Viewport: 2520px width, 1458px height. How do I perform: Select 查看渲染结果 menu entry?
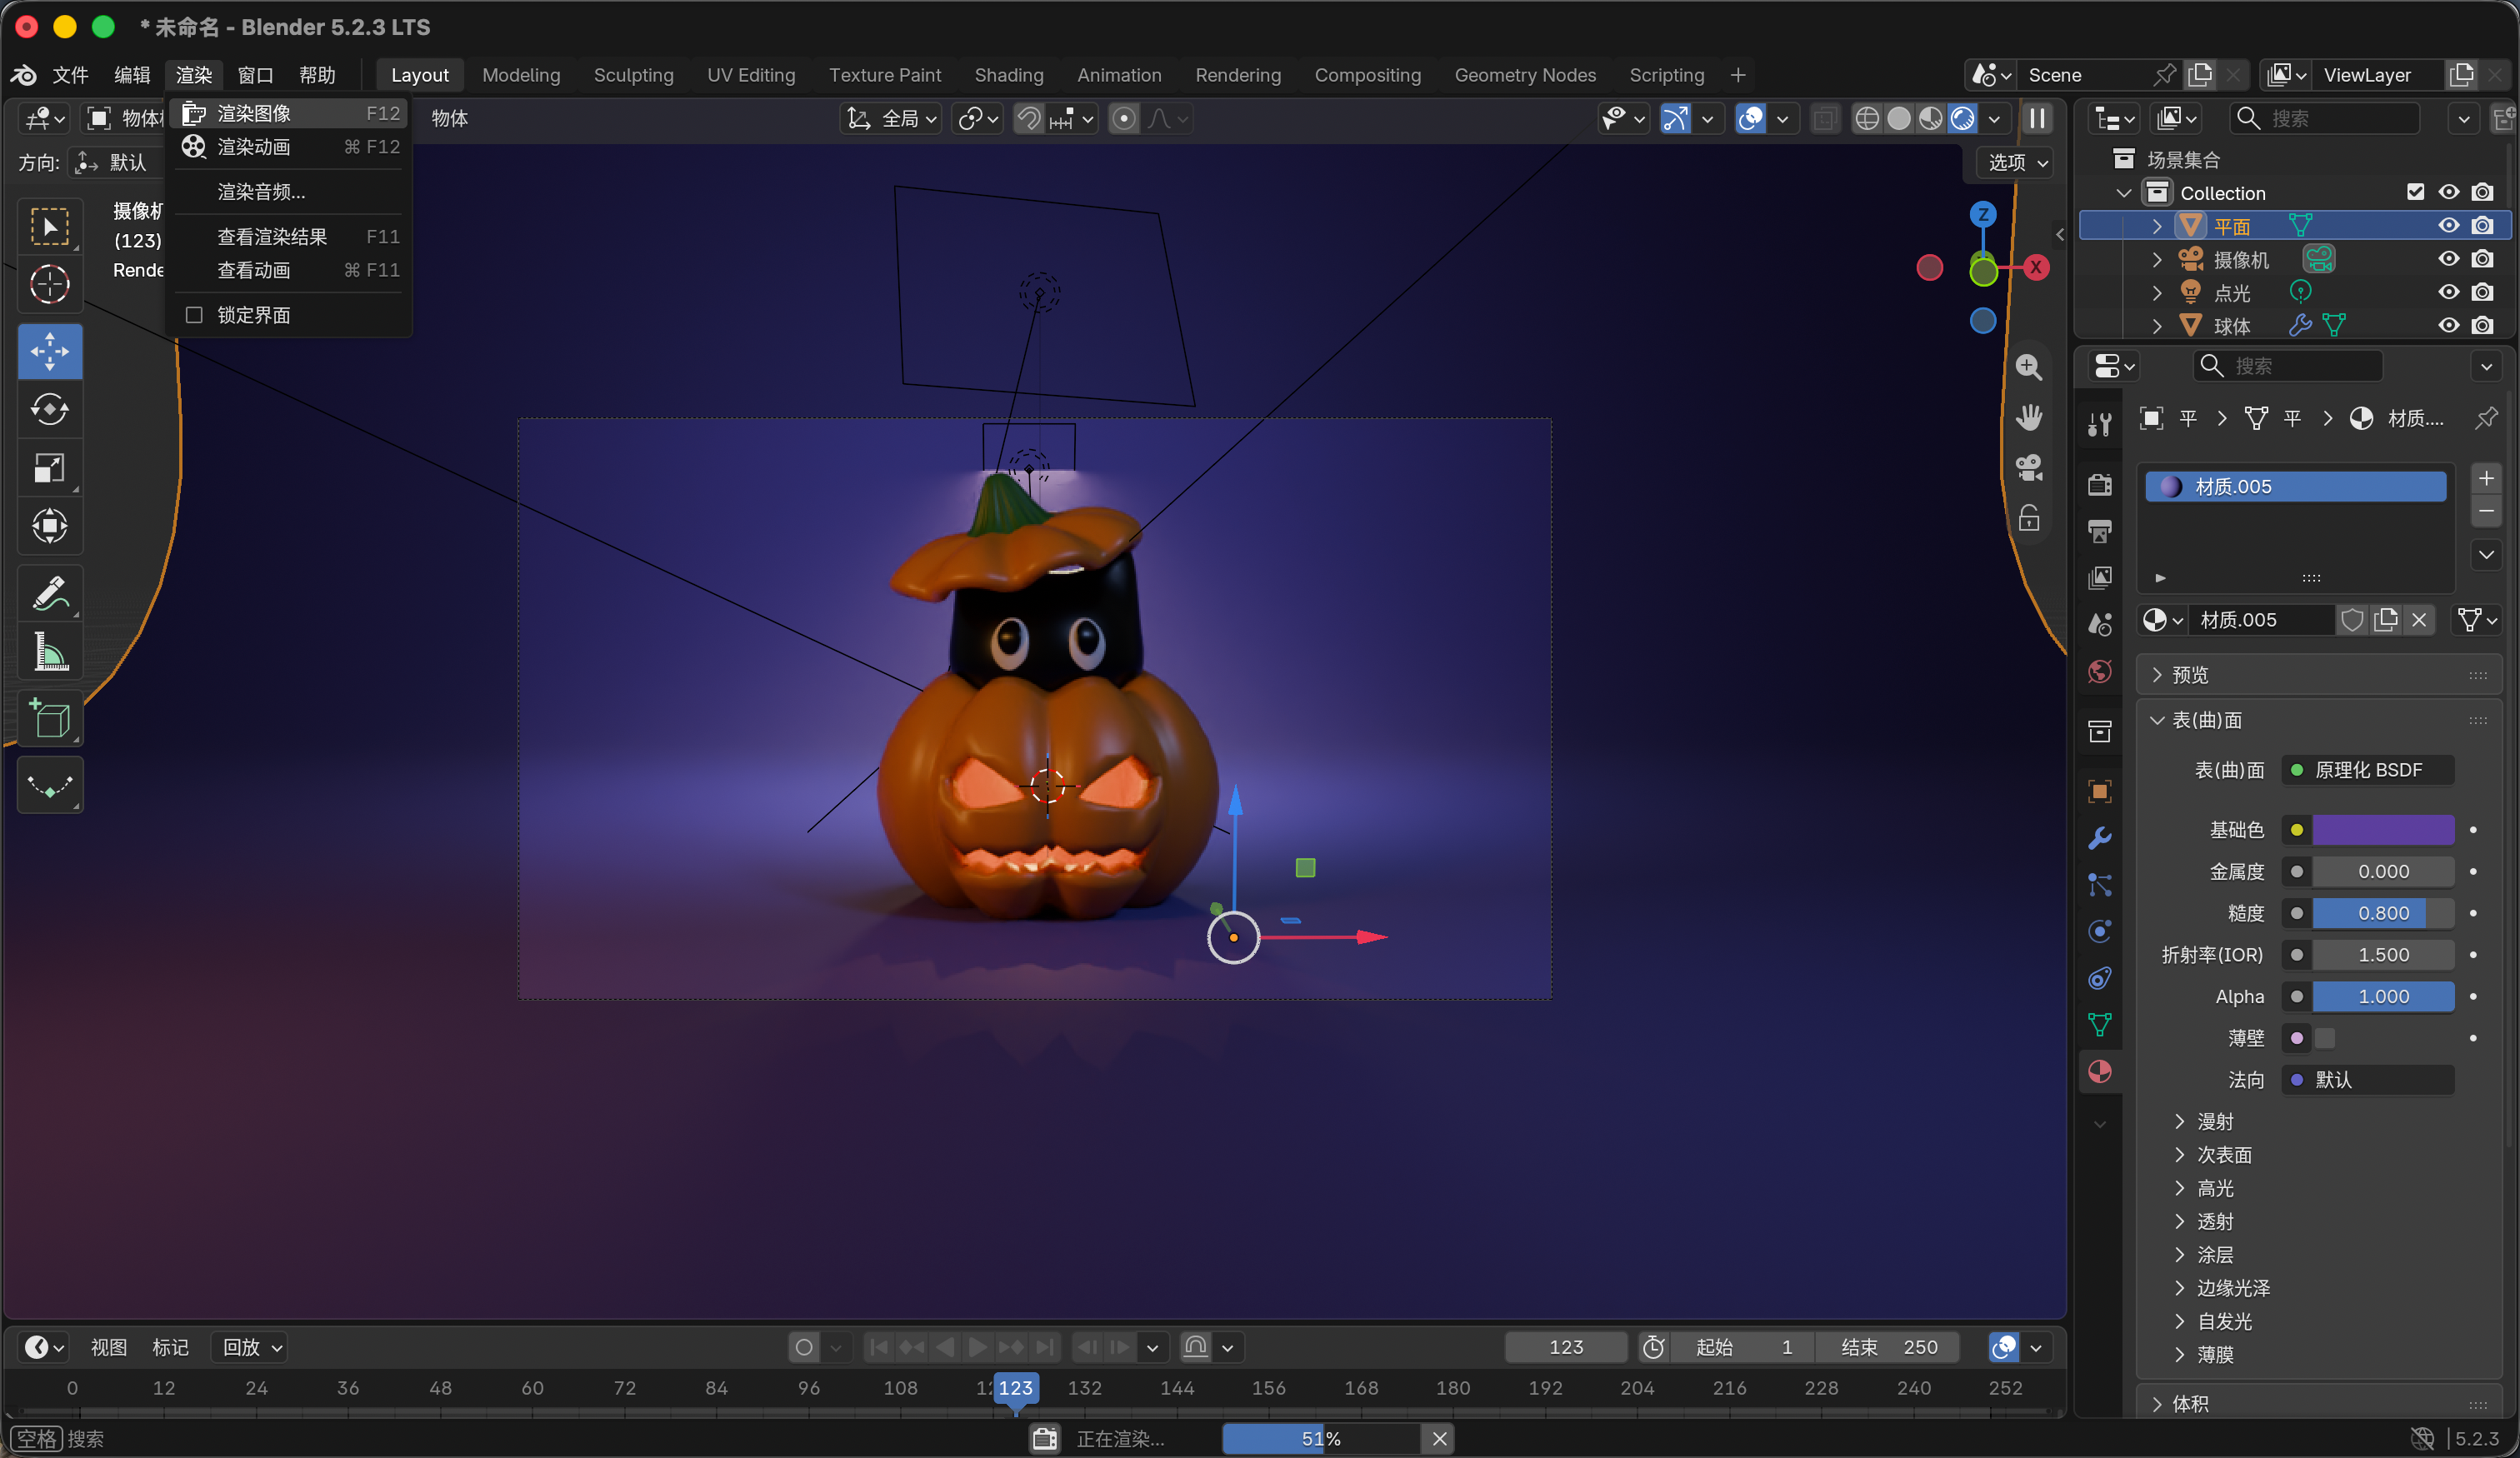pyautogui.click(x=289, y=237)
